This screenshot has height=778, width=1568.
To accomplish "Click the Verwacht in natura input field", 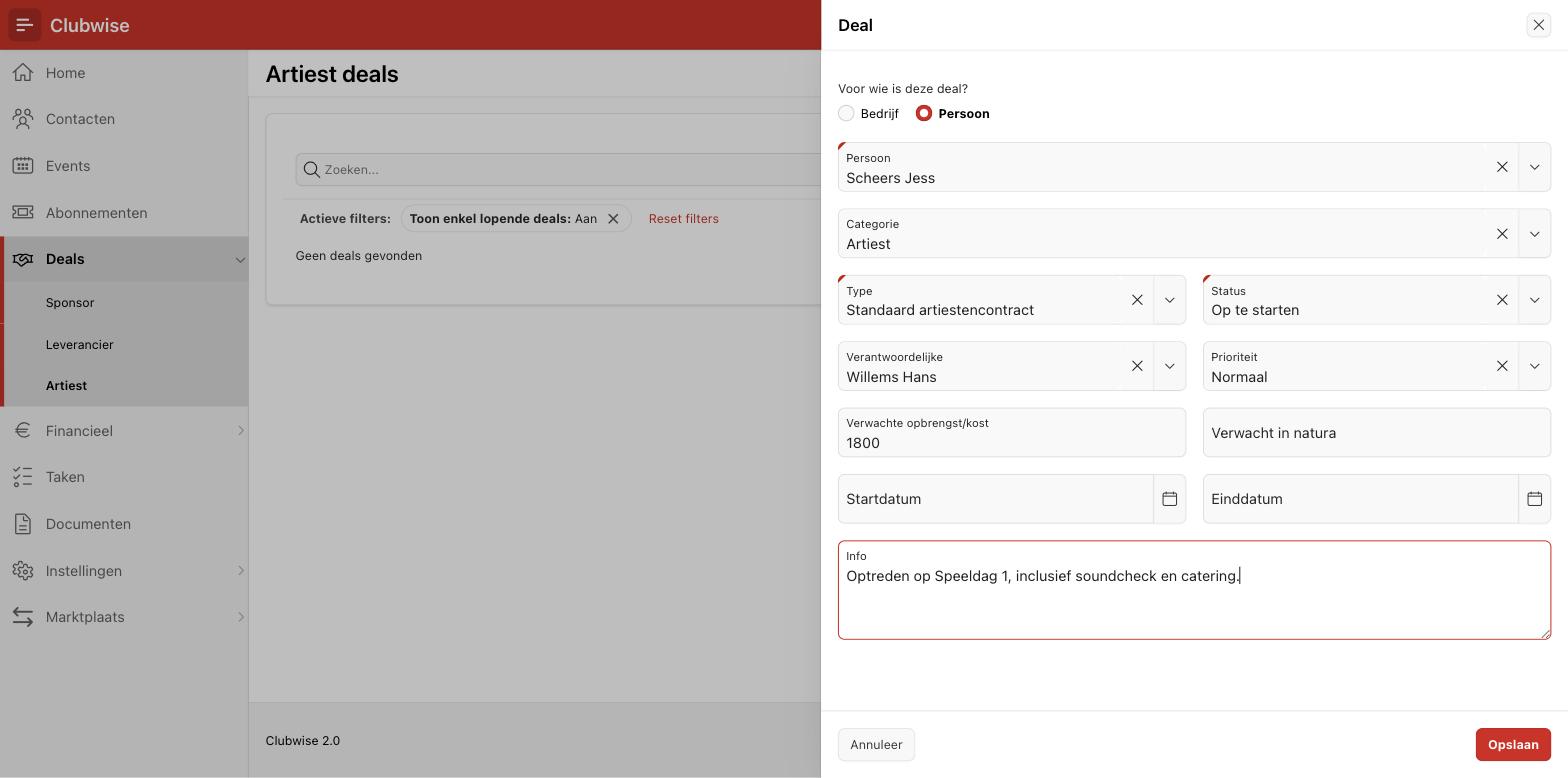I will point(1376,433).
